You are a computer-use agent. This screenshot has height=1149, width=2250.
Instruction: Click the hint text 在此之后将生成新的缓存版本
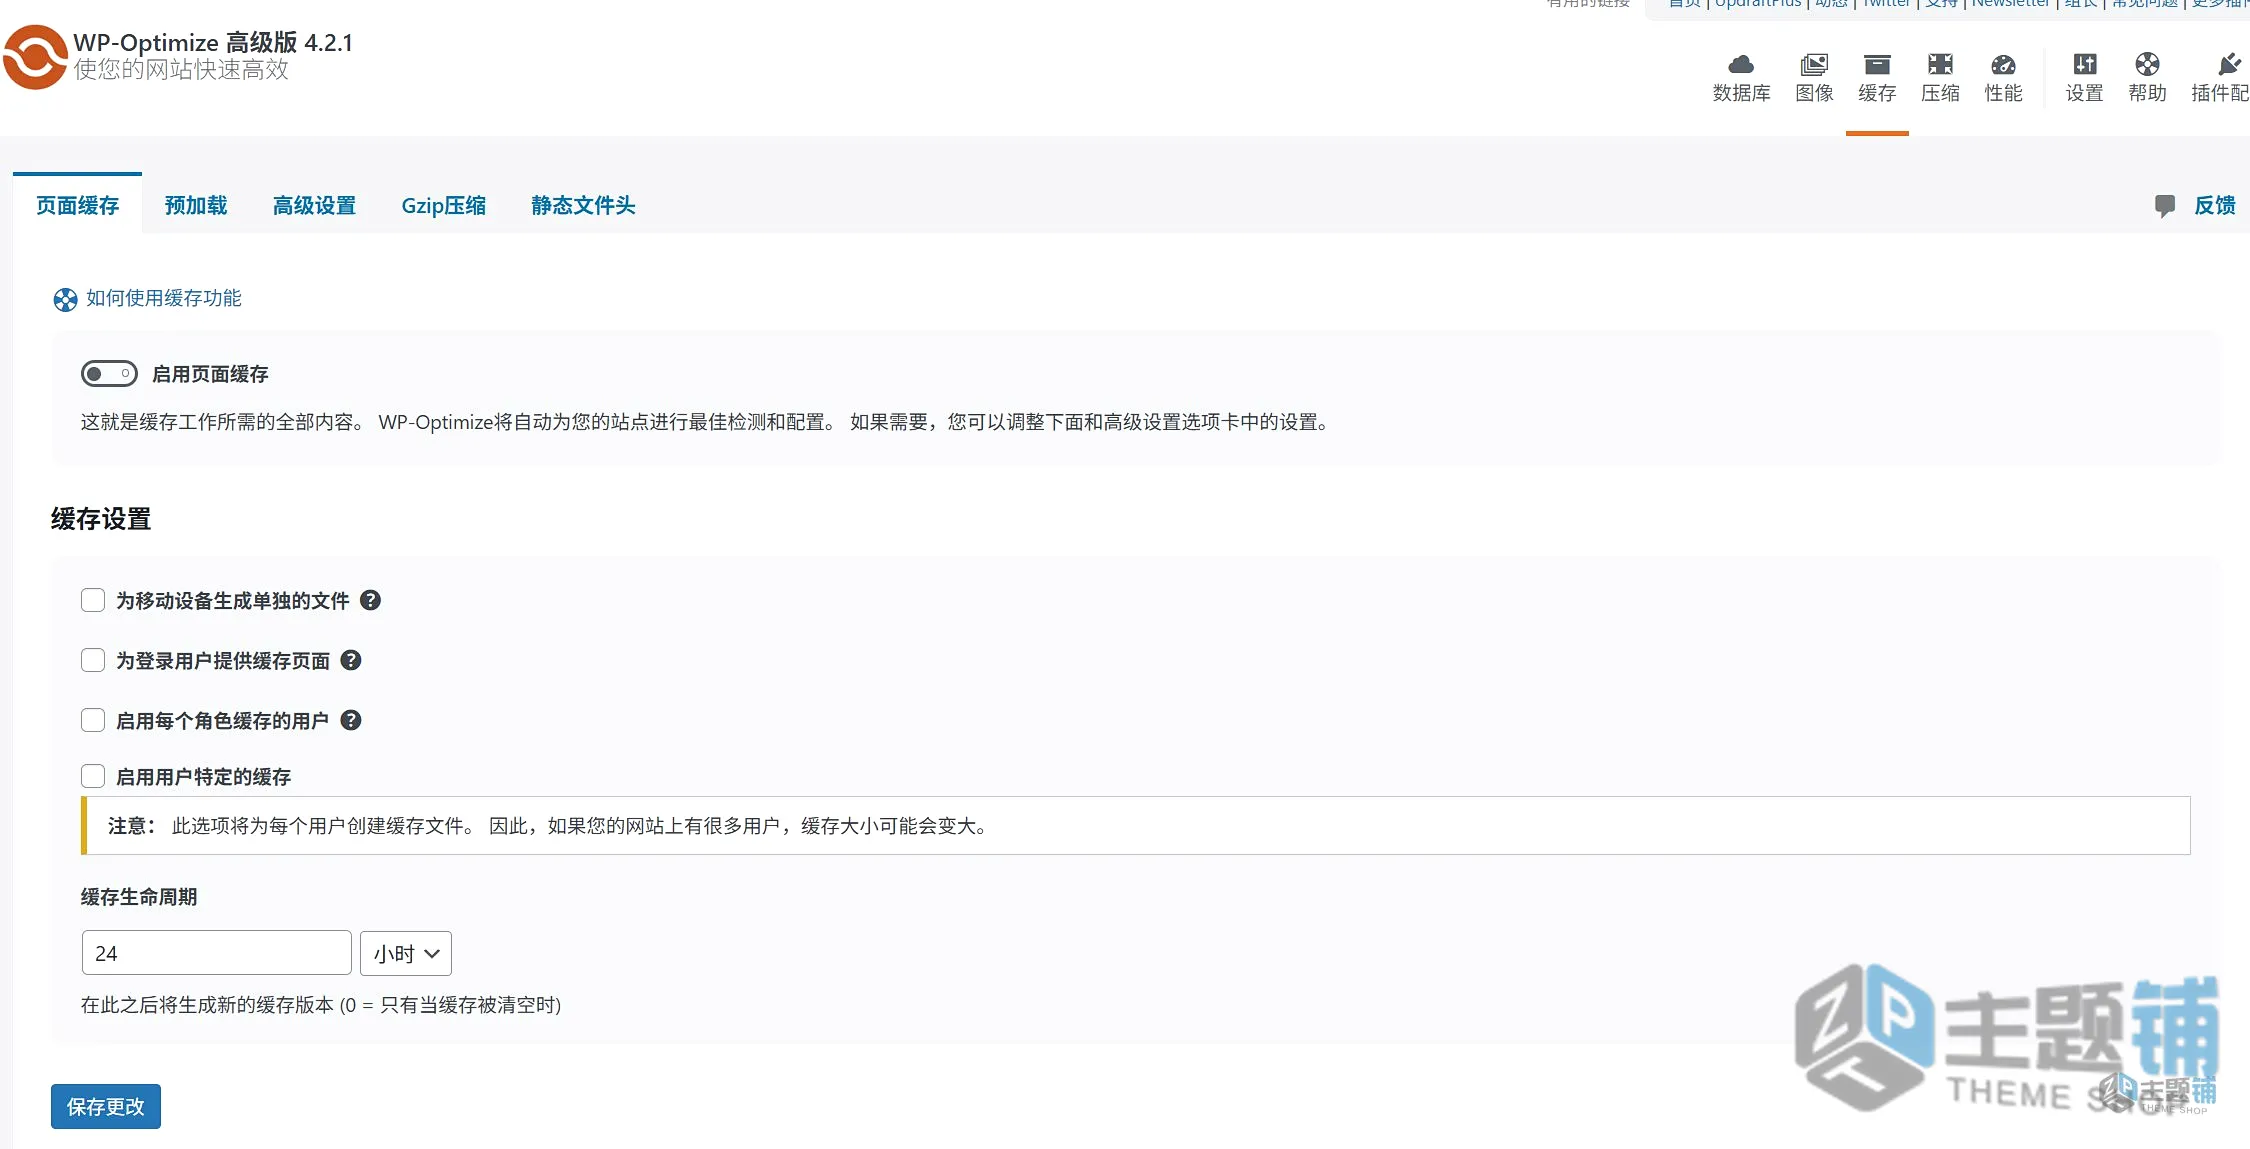coord(321,1005)
